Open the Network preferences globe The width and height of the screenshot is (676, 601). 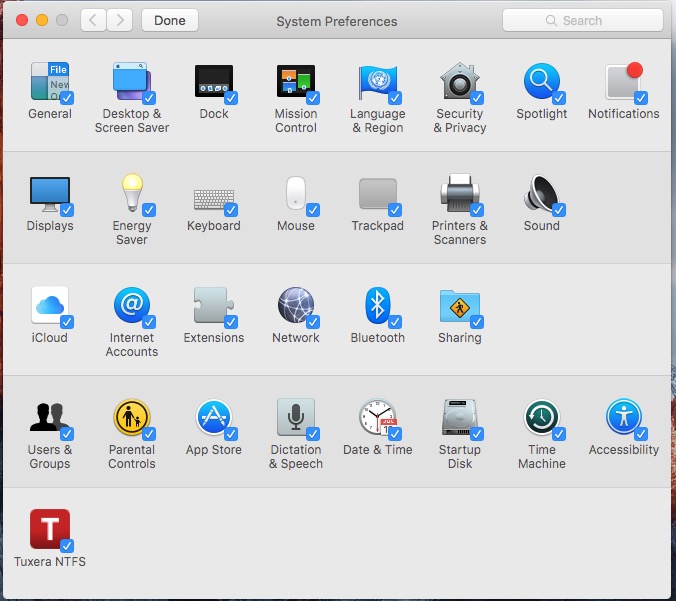tap(295, 306)
